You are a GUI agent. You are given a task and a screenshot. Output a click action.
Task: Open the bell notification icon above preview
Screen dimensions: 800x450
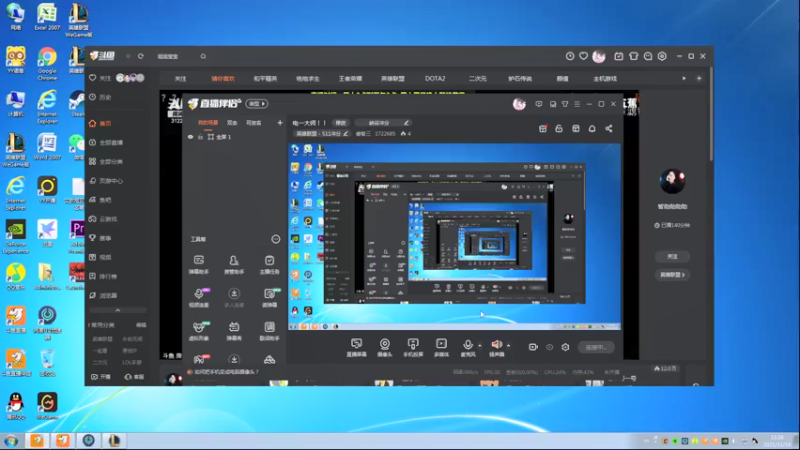click(592, 129)
